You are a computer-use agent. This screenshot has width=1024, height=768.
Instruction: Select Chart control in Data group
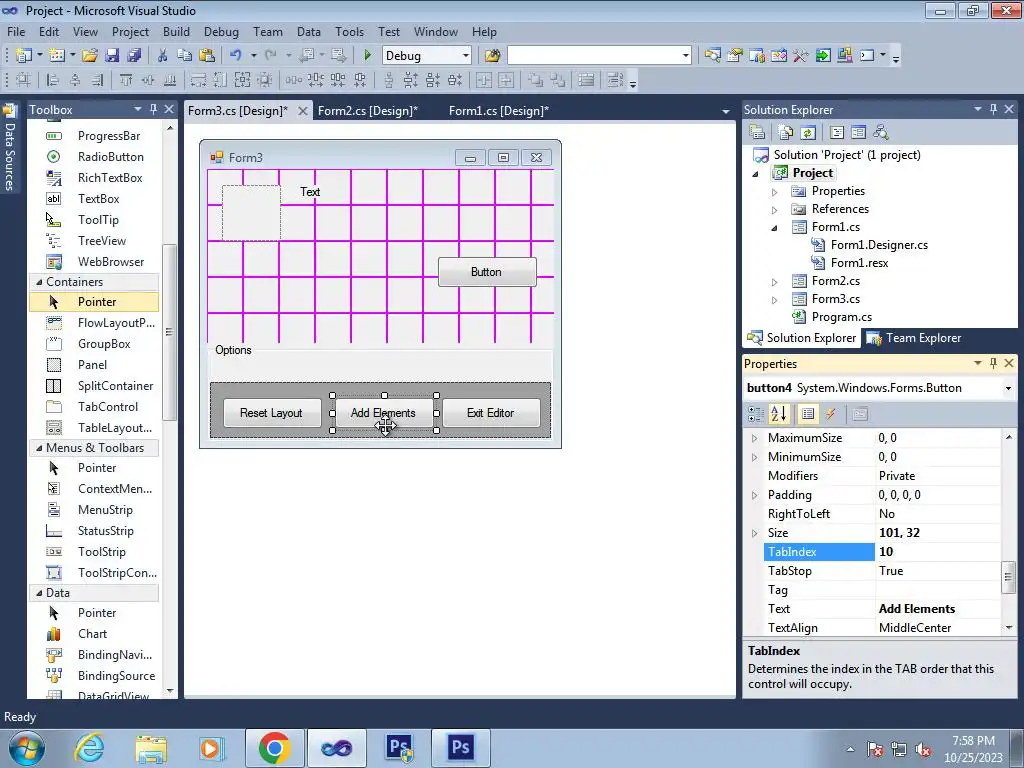click(x=95, y=633)
